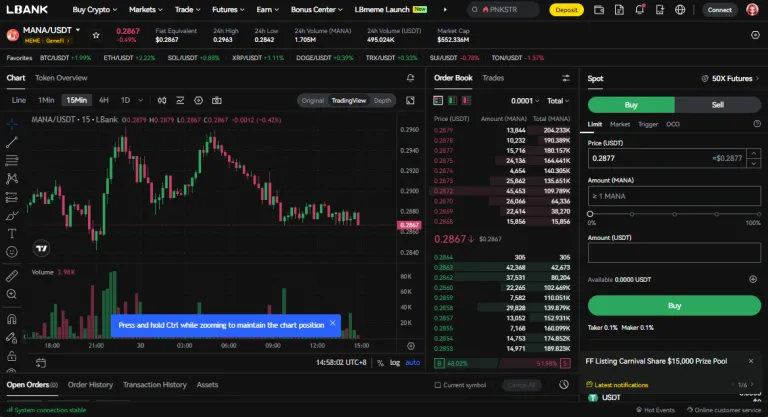This screenshot has width=768, height=417.
Task: Click the yellow Deposit button
Action: [566, 9]
